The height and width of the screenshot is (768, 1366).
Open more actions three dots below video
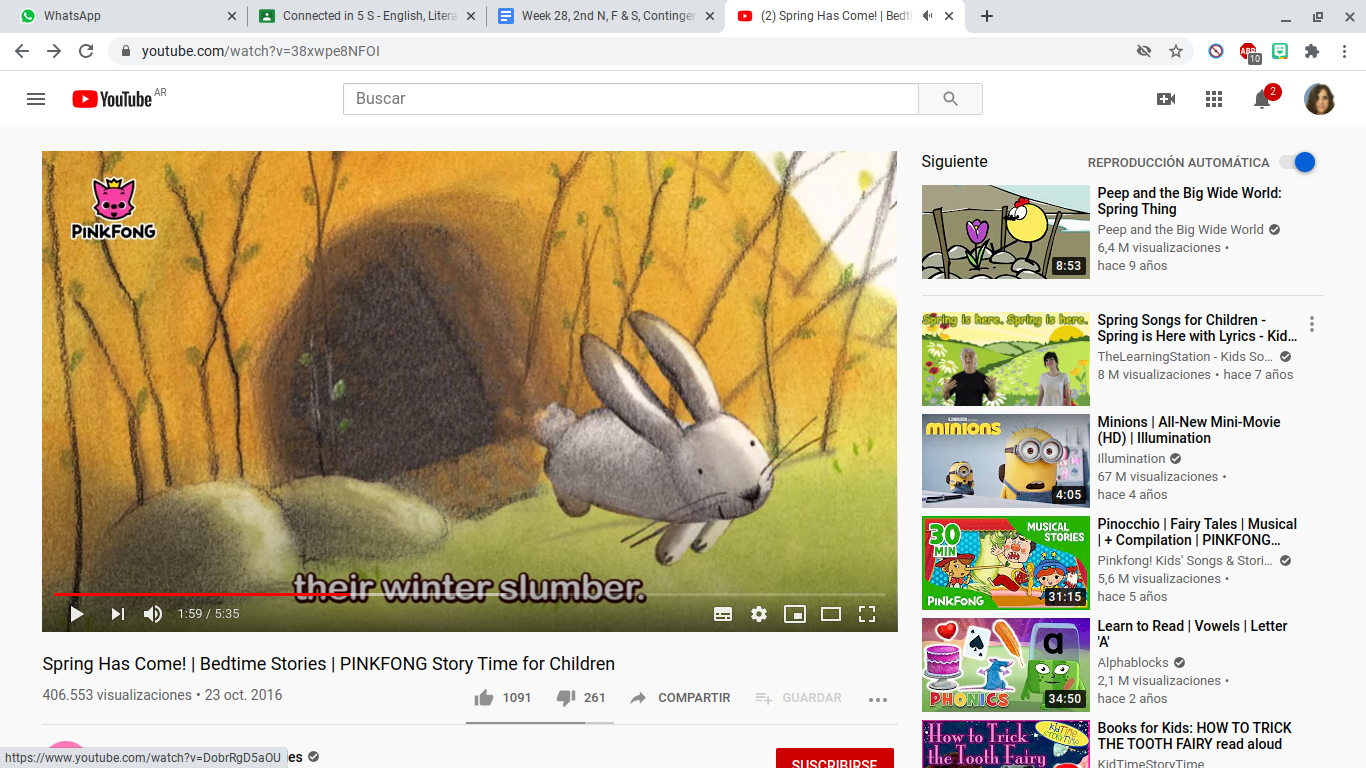point(878,699)
